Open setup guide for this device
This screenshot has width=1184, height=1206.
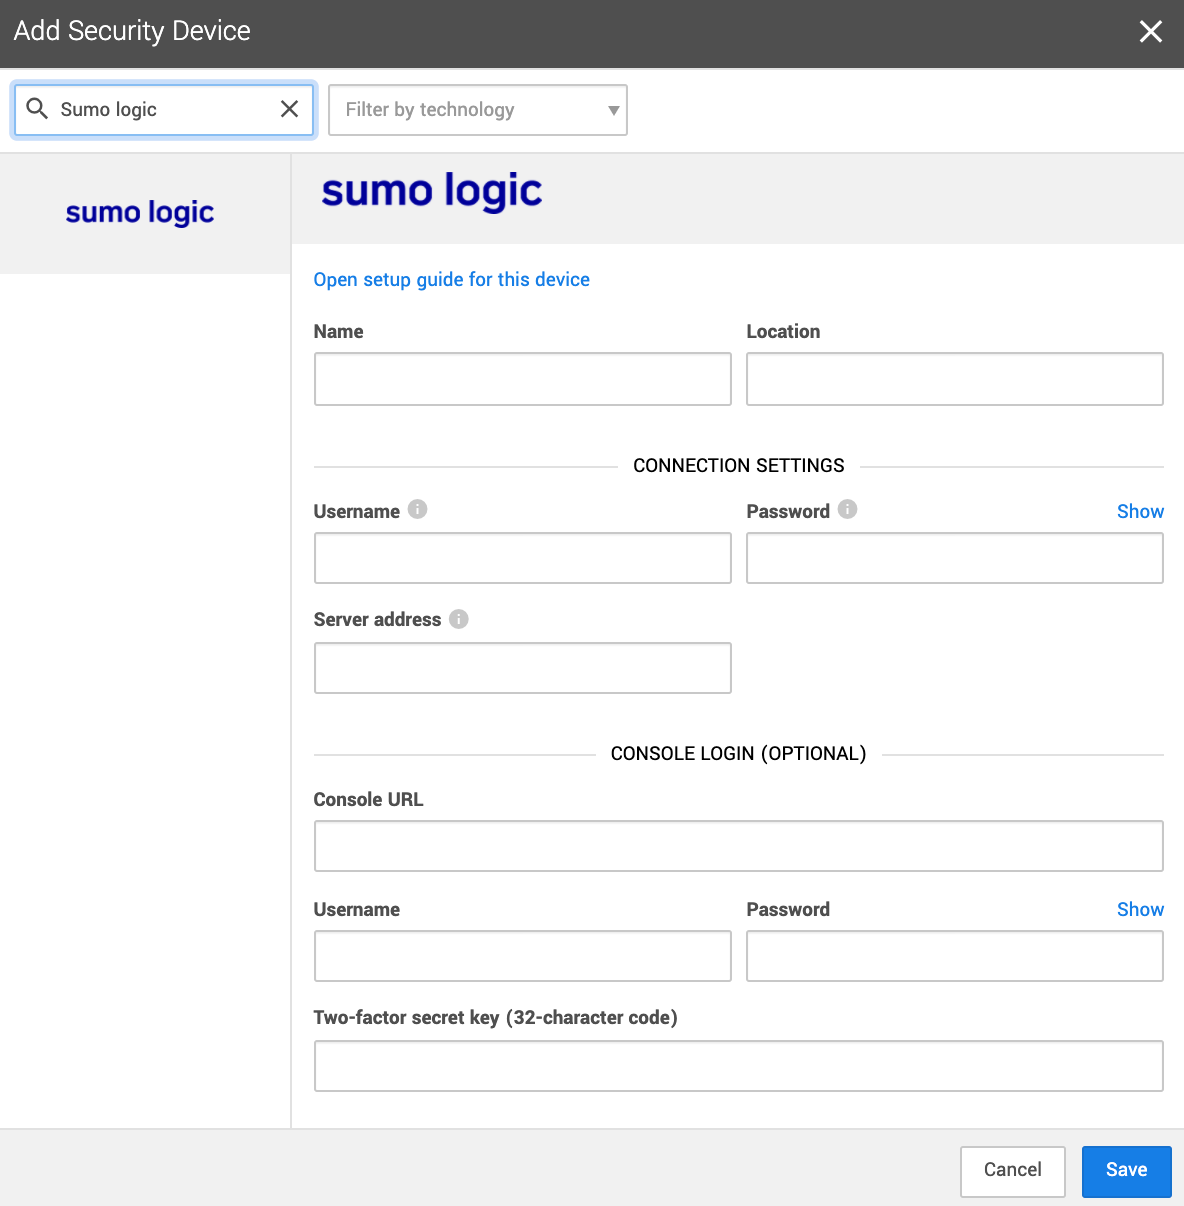(x=451, y=279)
